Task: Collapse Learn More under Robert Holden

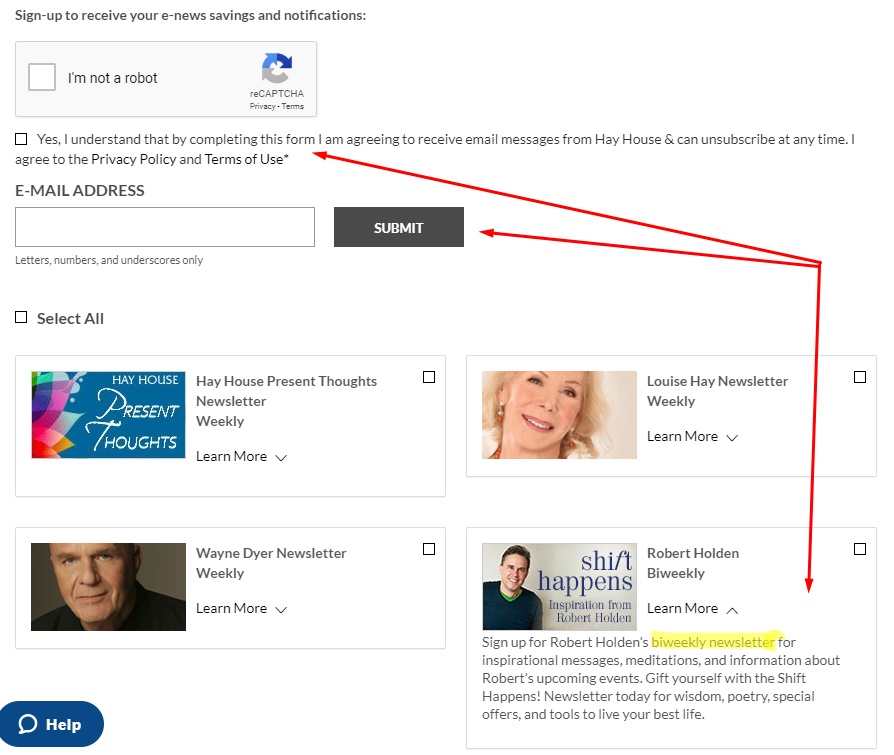Action: click(692, 609)
